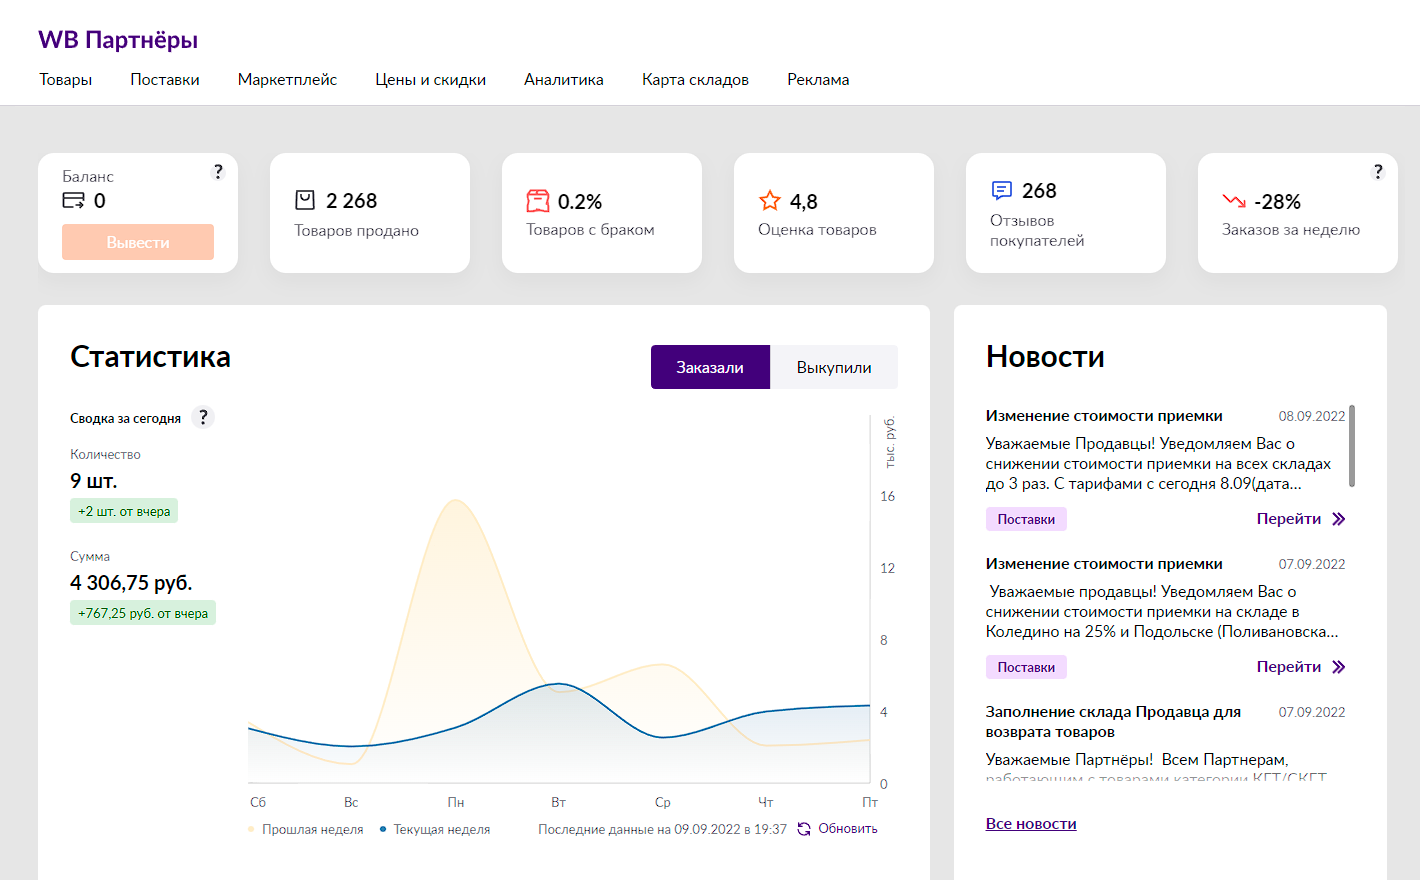Click the shopping bag icon by 2 268
1420x880 pixels.
tap(305, 201)
